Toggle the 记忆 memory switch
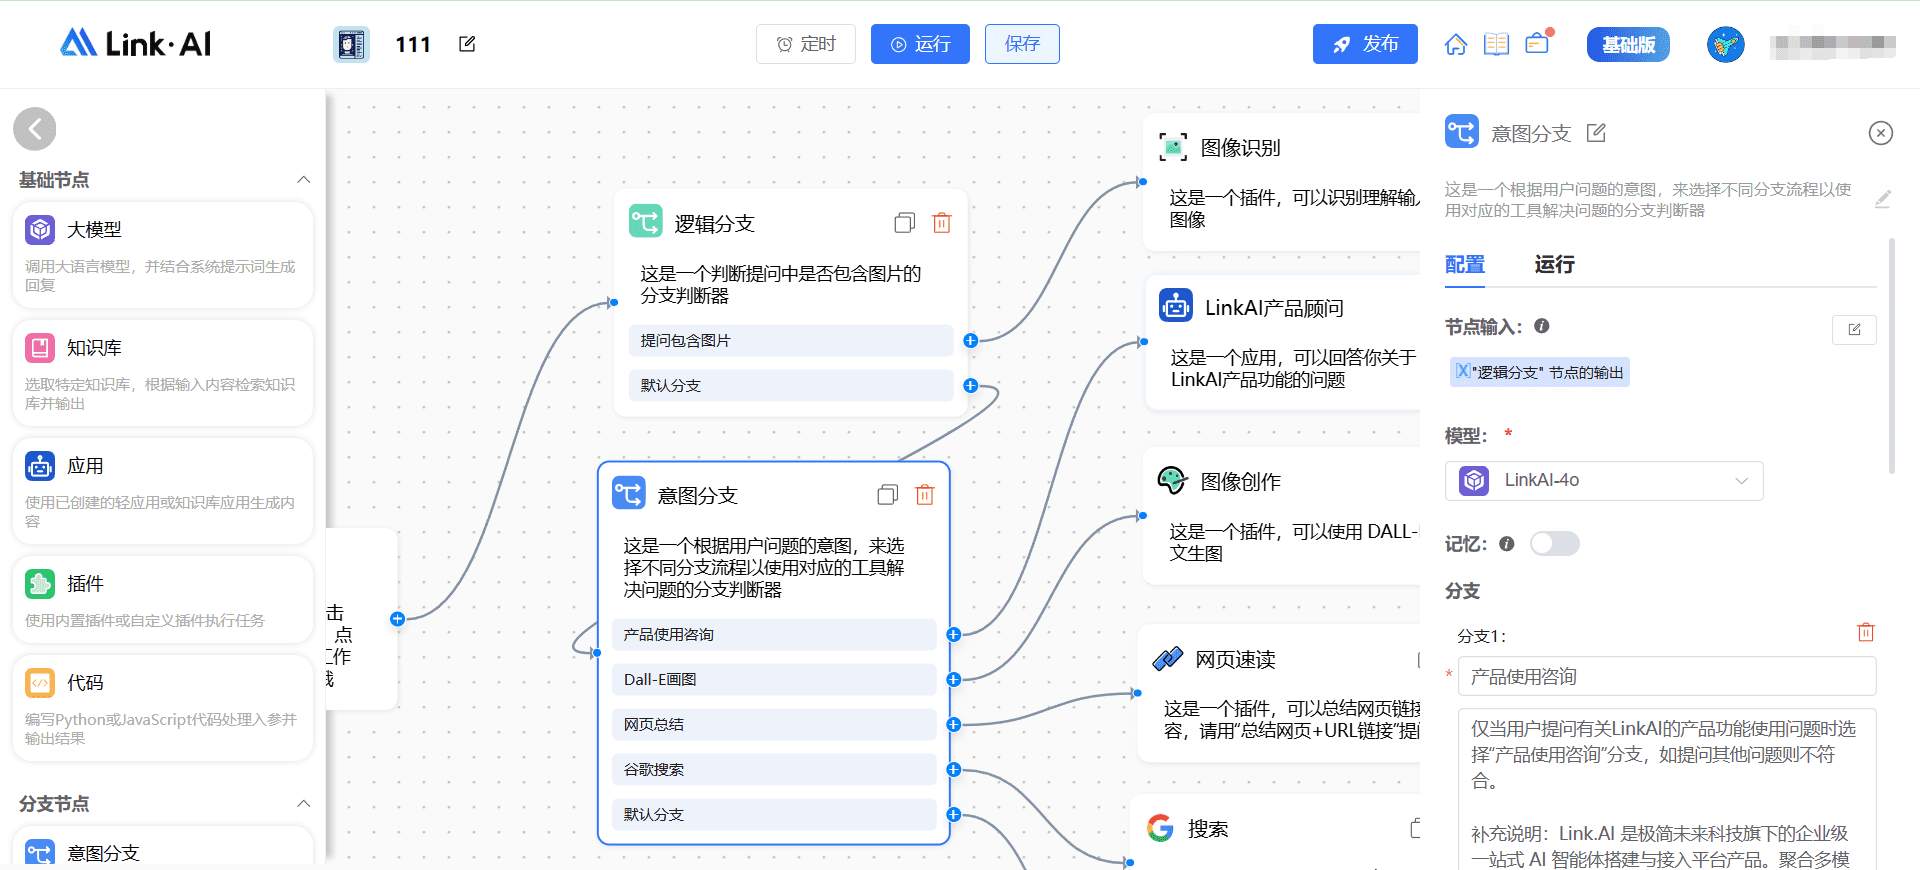The width and height of the screenshot is (1920, 870). [1554, 543]
